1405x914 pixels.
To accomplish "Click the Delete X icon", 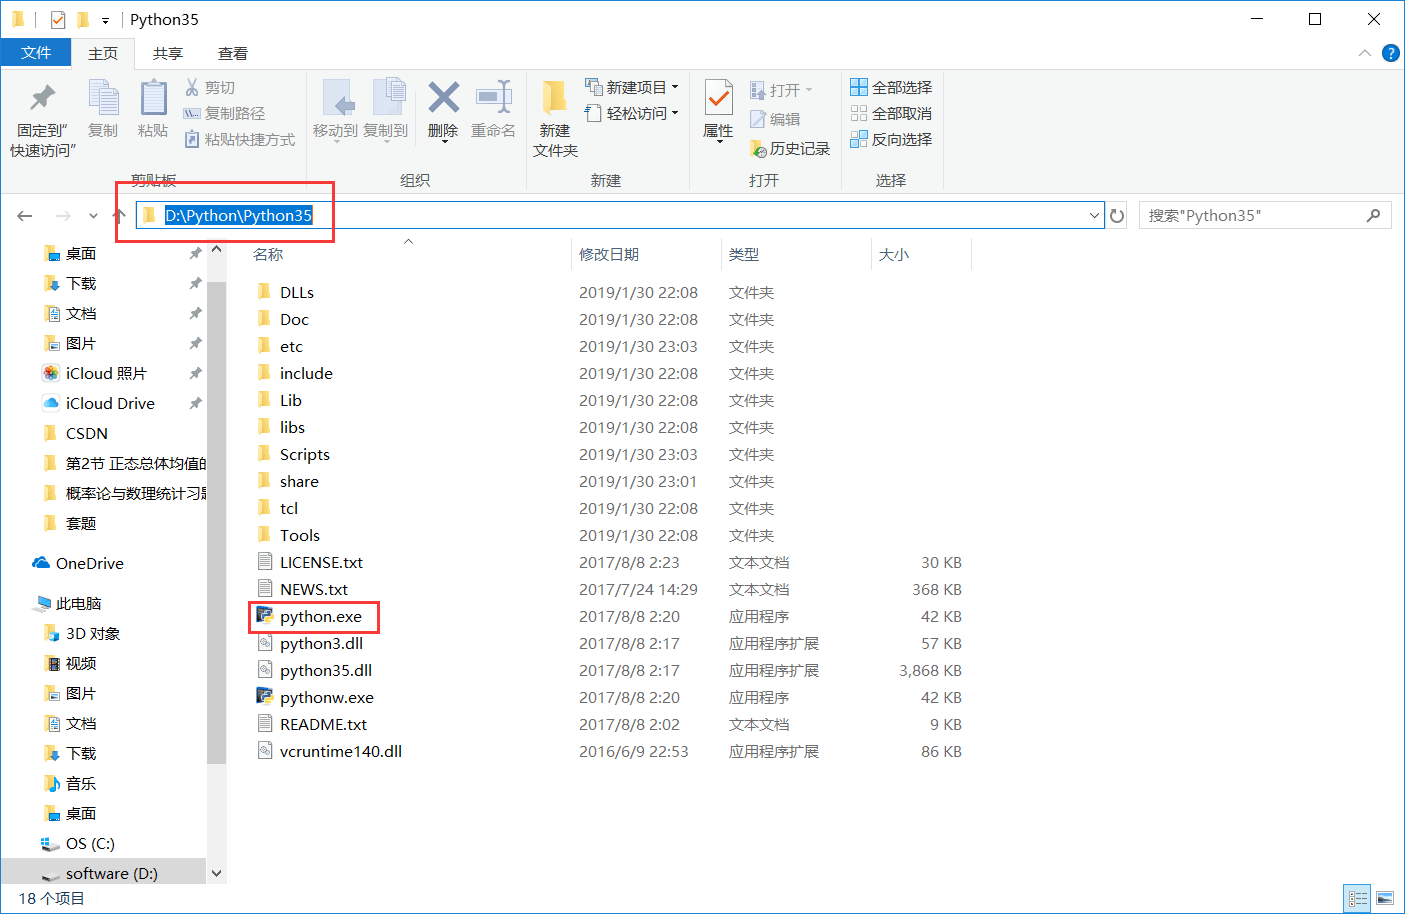I will click(x=443, y=98).
